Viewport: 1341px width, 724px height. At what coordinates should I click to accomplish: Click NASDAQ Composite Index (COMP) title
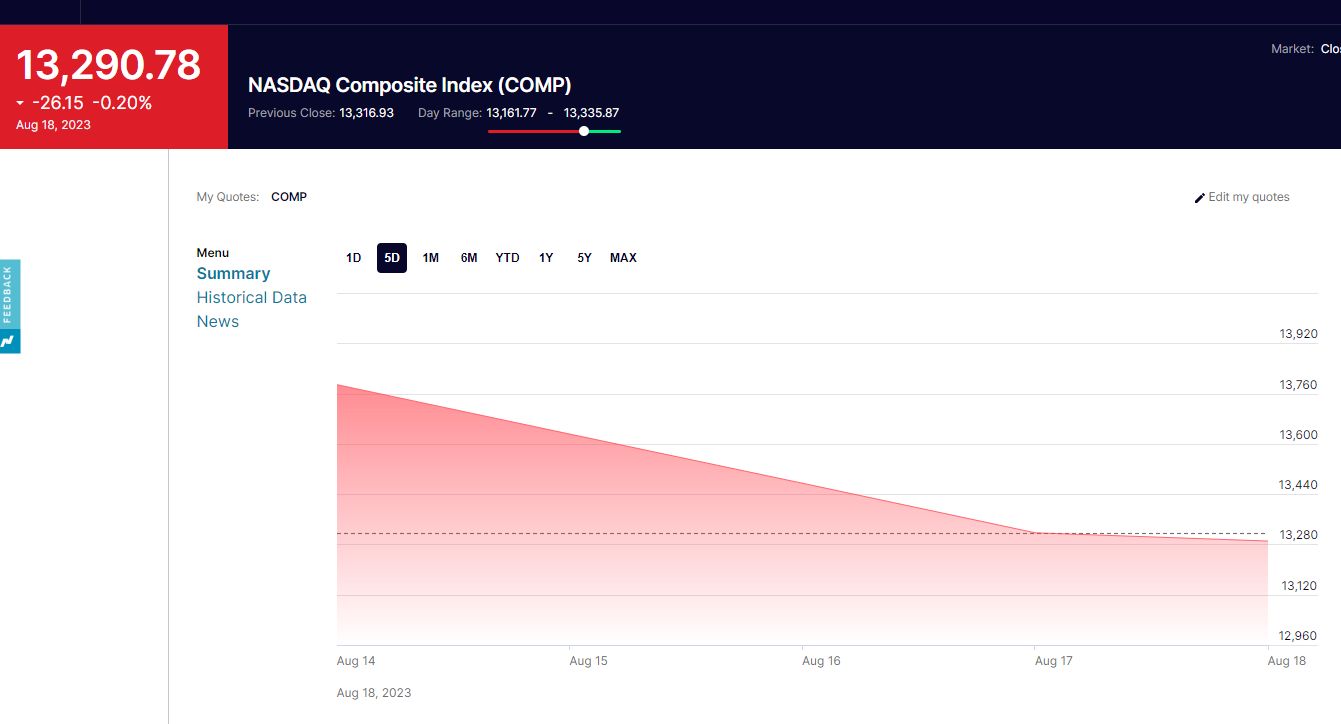[x=410, y=85]
